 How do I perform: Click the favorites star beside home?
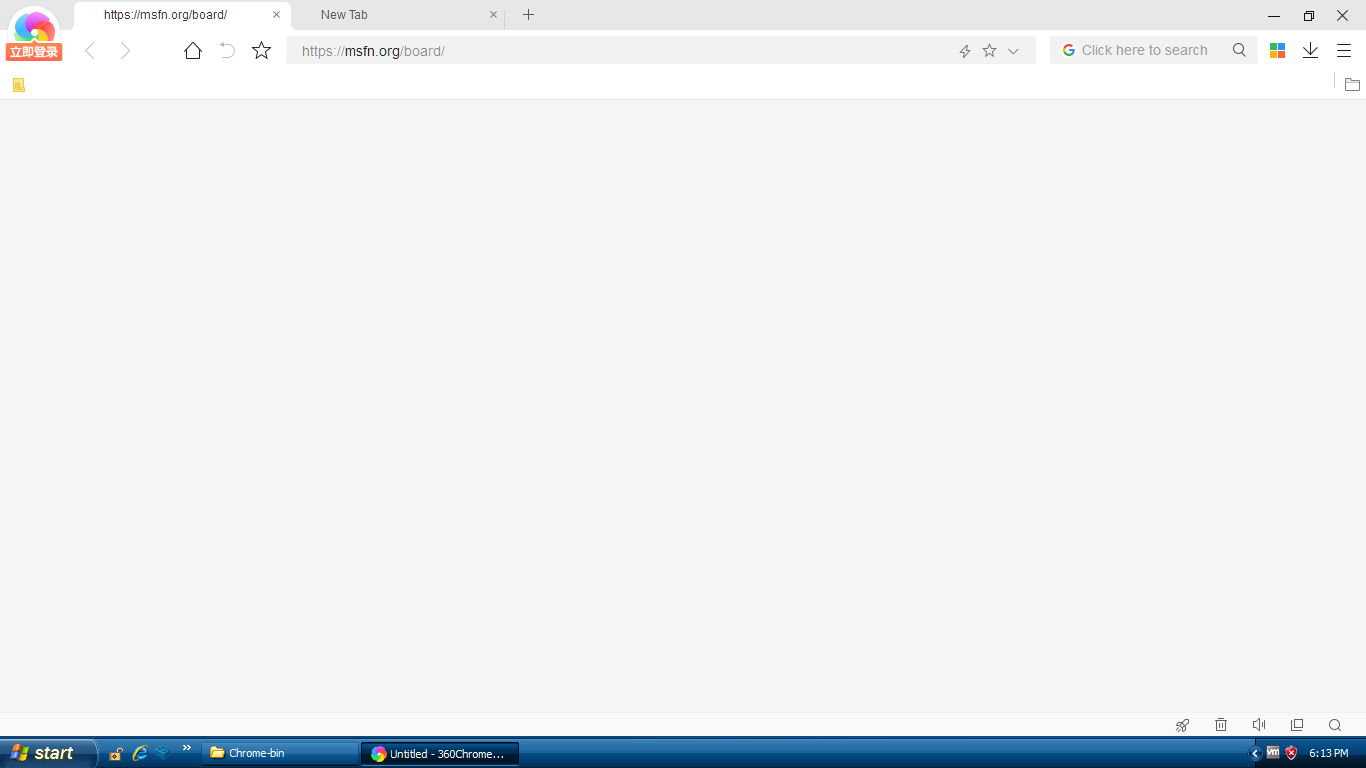(261, 50)
